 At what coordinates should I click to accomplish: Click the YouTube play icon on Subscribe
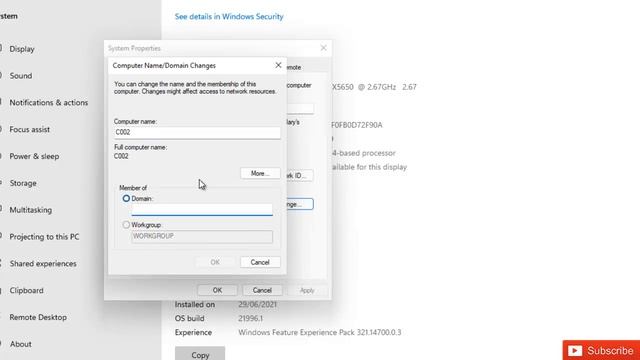coord(575,351)
